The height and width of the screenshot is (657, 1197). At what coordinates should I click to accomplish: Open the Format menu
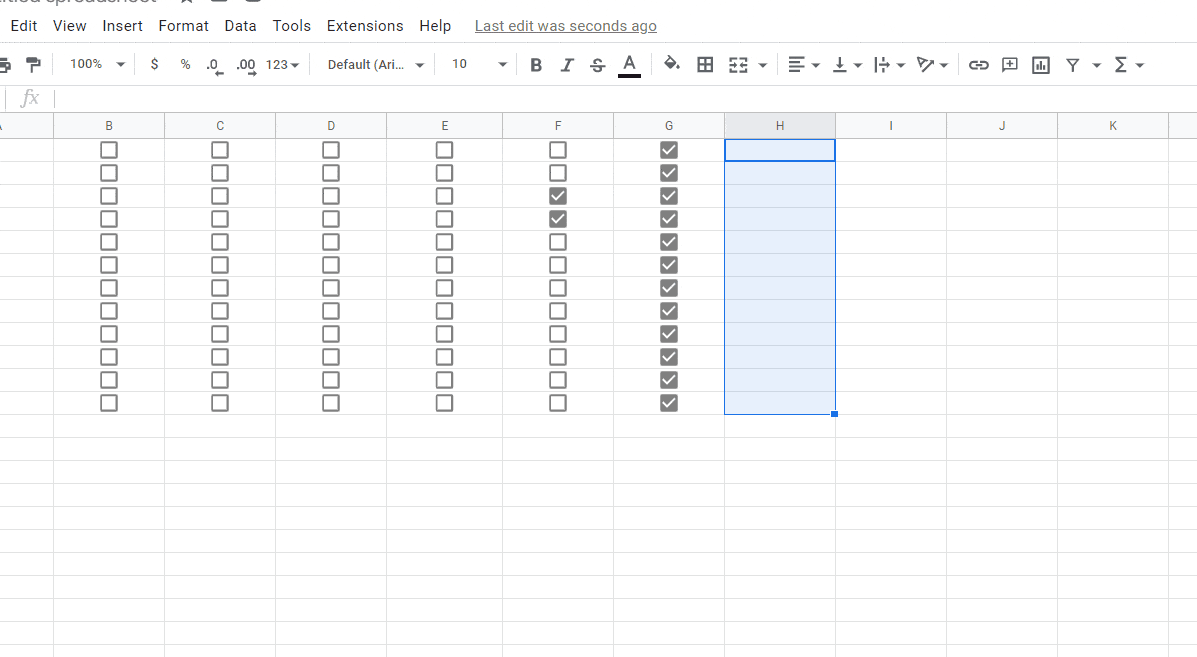coord(184,25)
